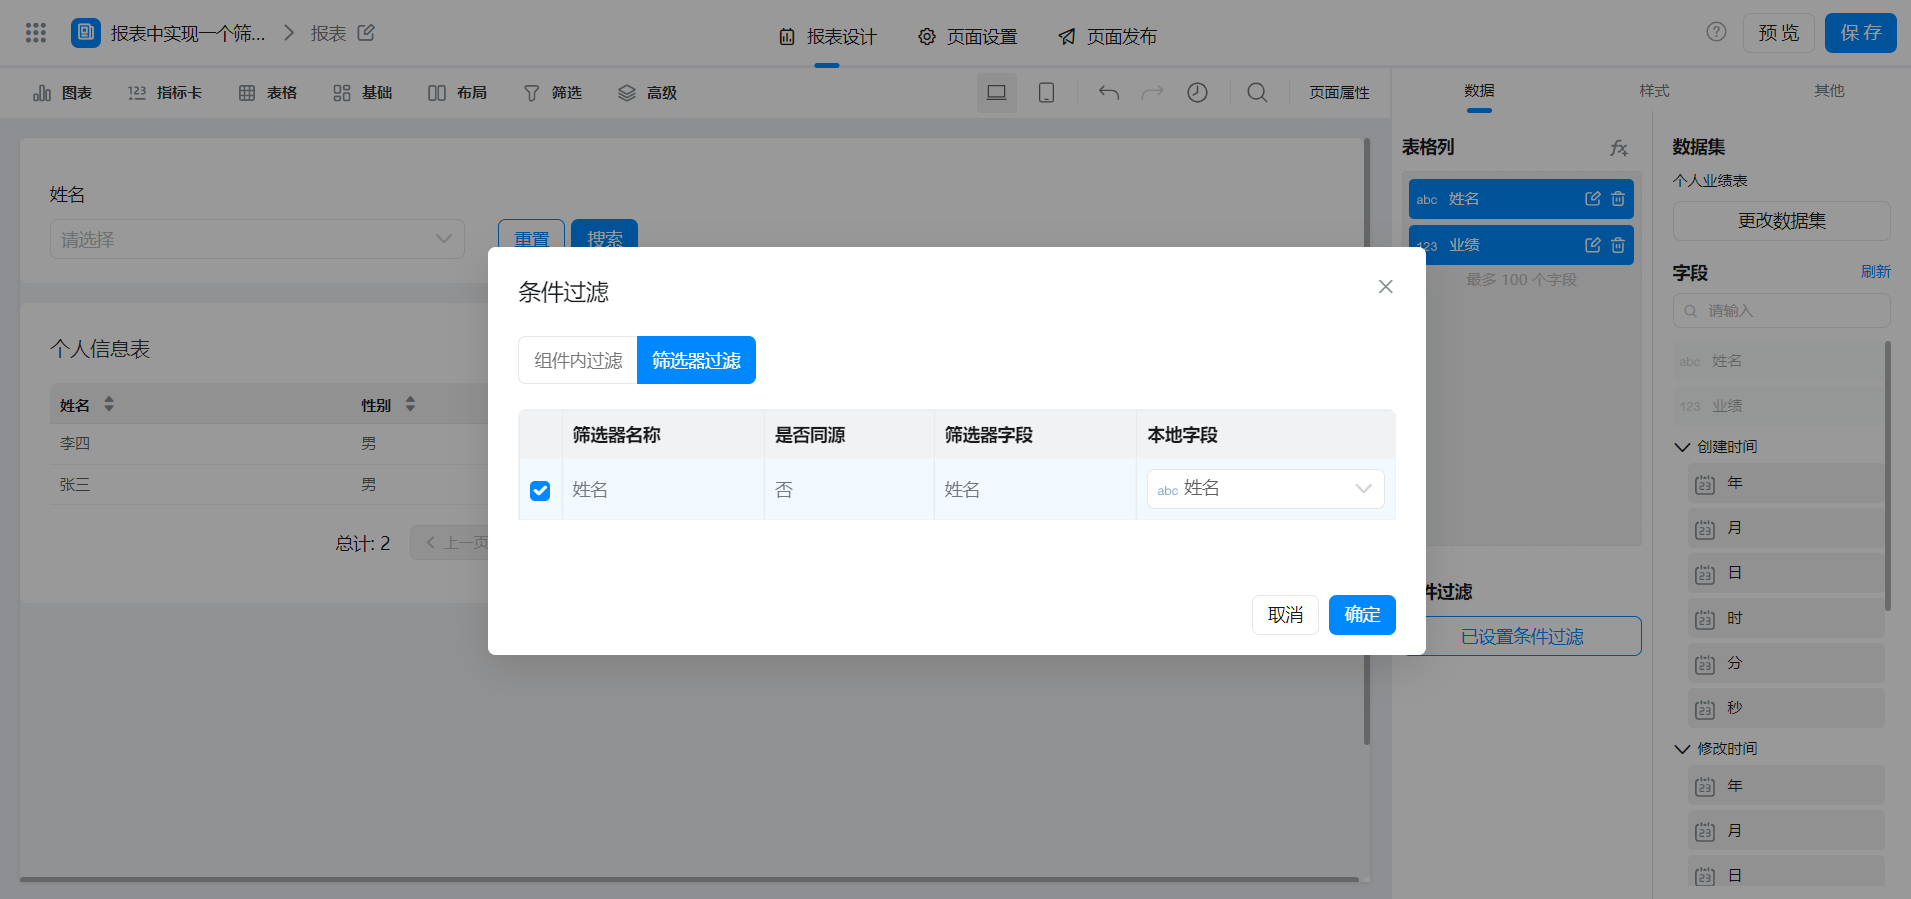
Task: Click the field list vertical scrollbar
Action: (x=1888, y=476)
